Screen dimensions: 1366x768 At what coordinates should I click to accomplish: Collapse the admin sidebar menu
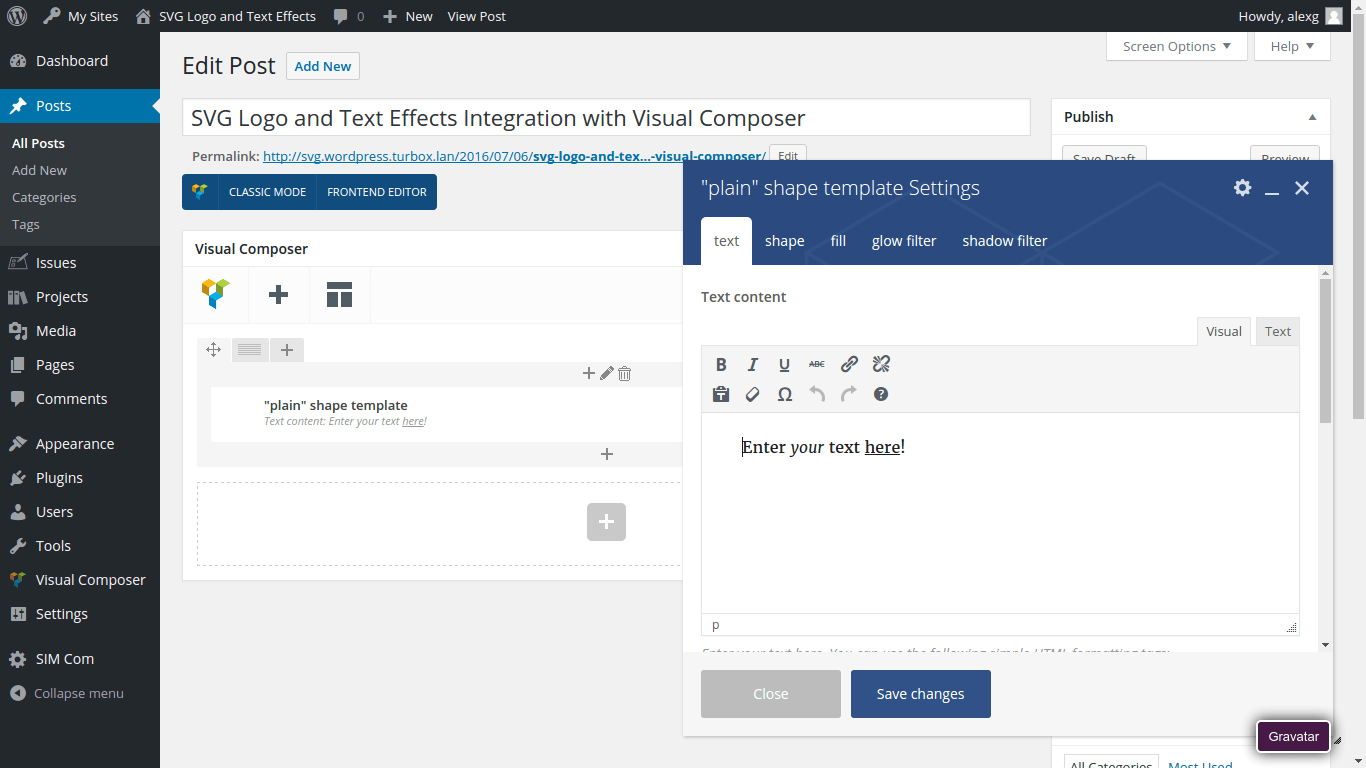tap(66, 693)
